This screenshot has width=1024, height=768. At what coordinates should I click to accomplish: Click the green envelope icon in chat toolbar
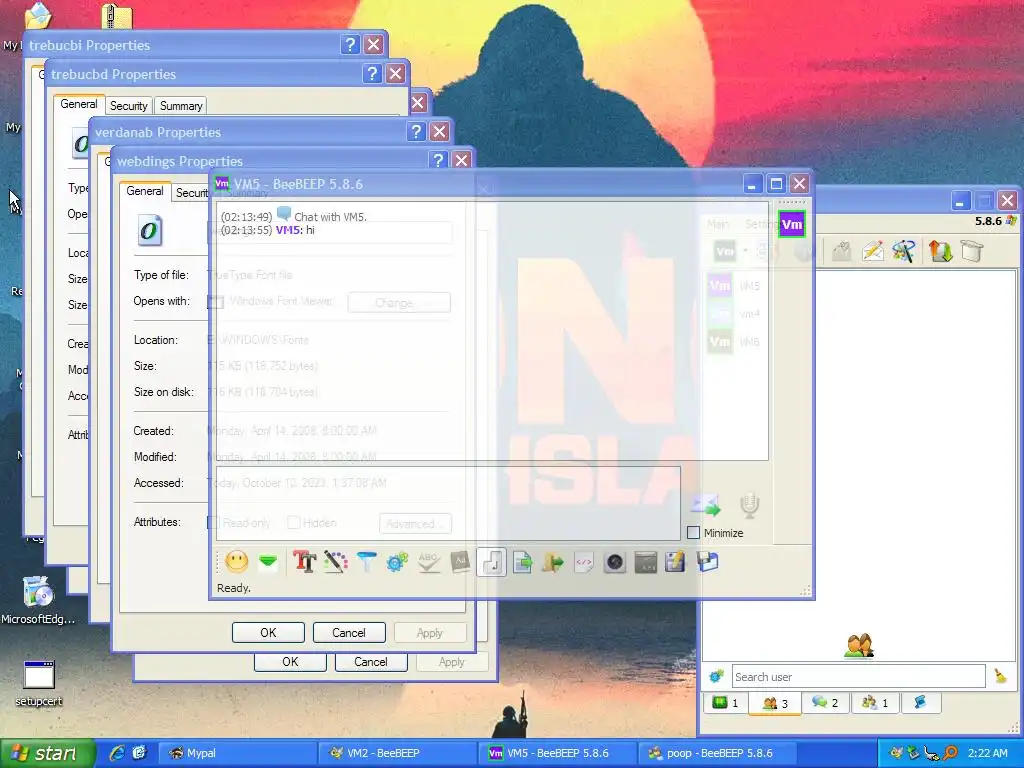point(268,562)
